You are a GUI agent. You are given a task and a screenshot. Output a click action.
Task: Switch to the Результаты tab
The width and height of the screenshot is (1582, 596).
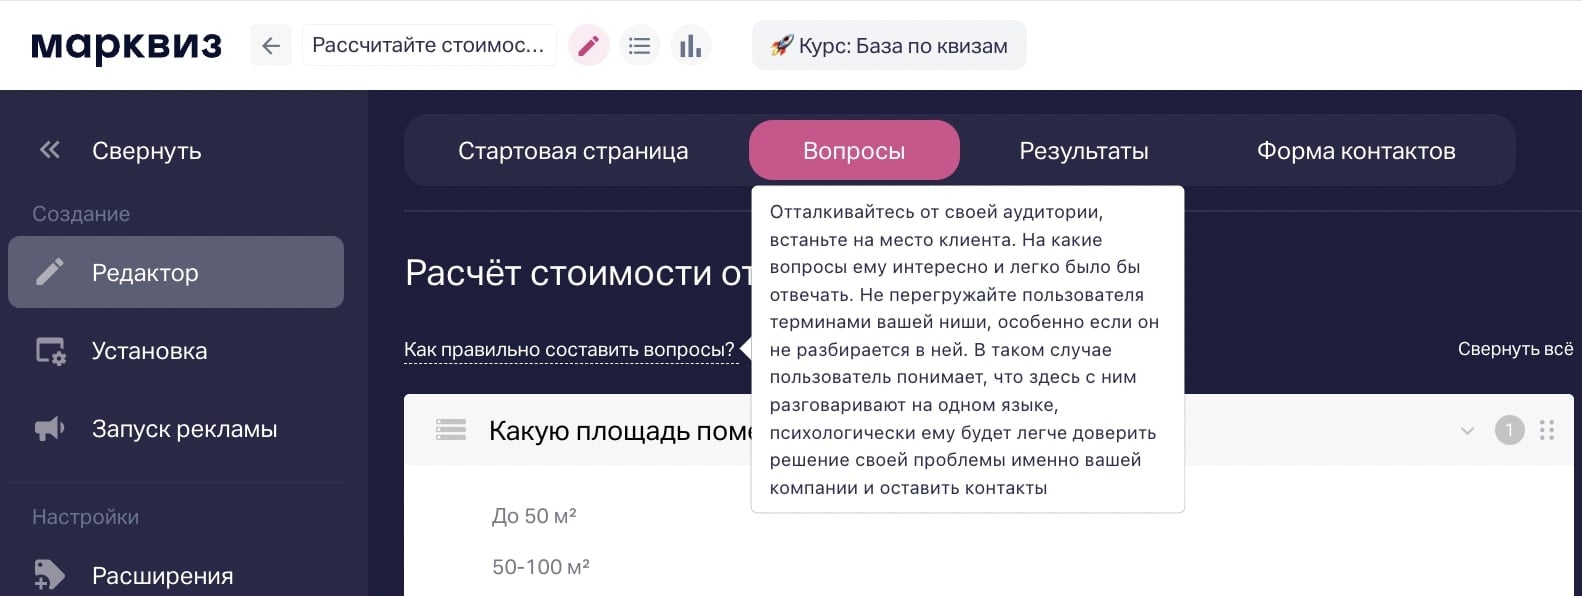pyautogui.click(x=1083, y=150)
